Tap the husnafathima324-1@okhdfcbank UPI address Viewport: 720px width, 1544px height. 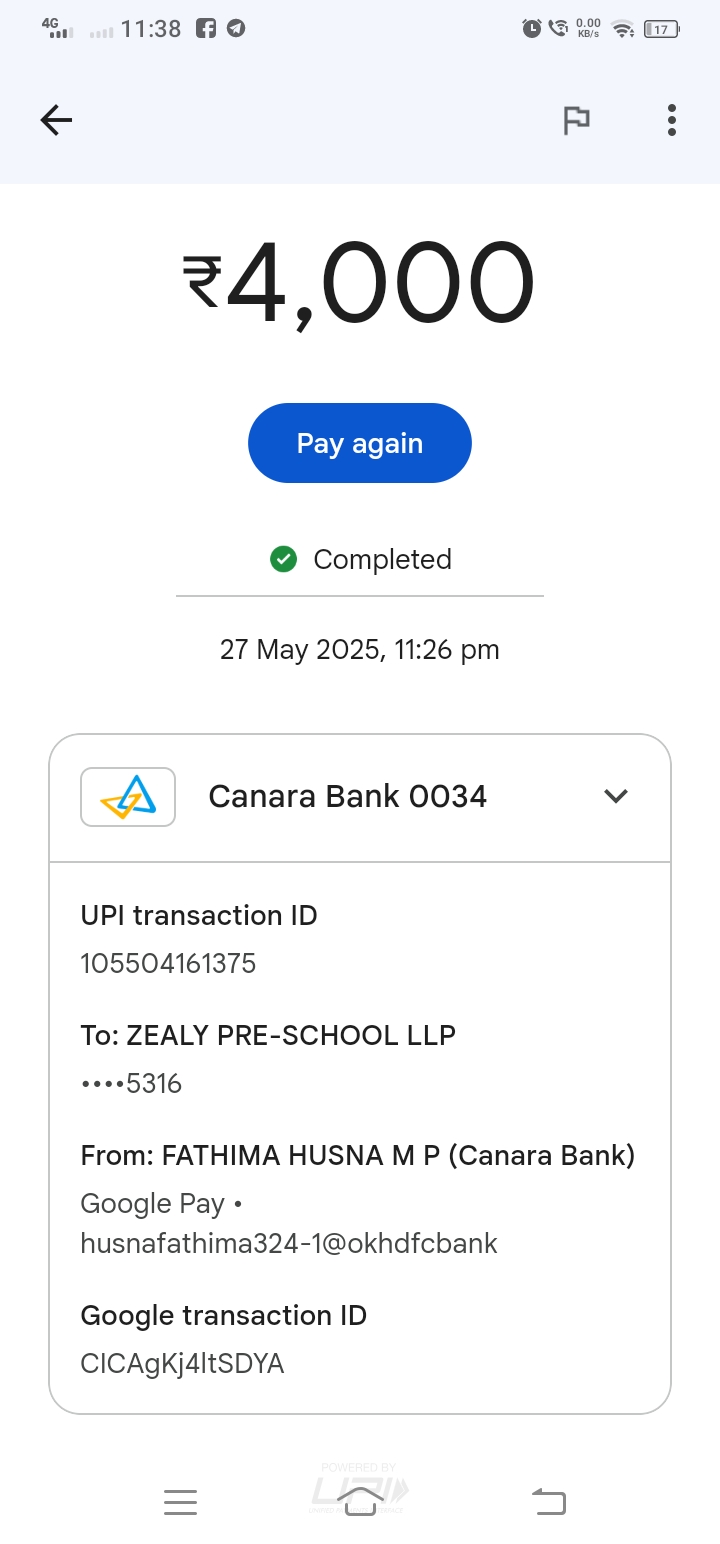[x=289, y=1244]
